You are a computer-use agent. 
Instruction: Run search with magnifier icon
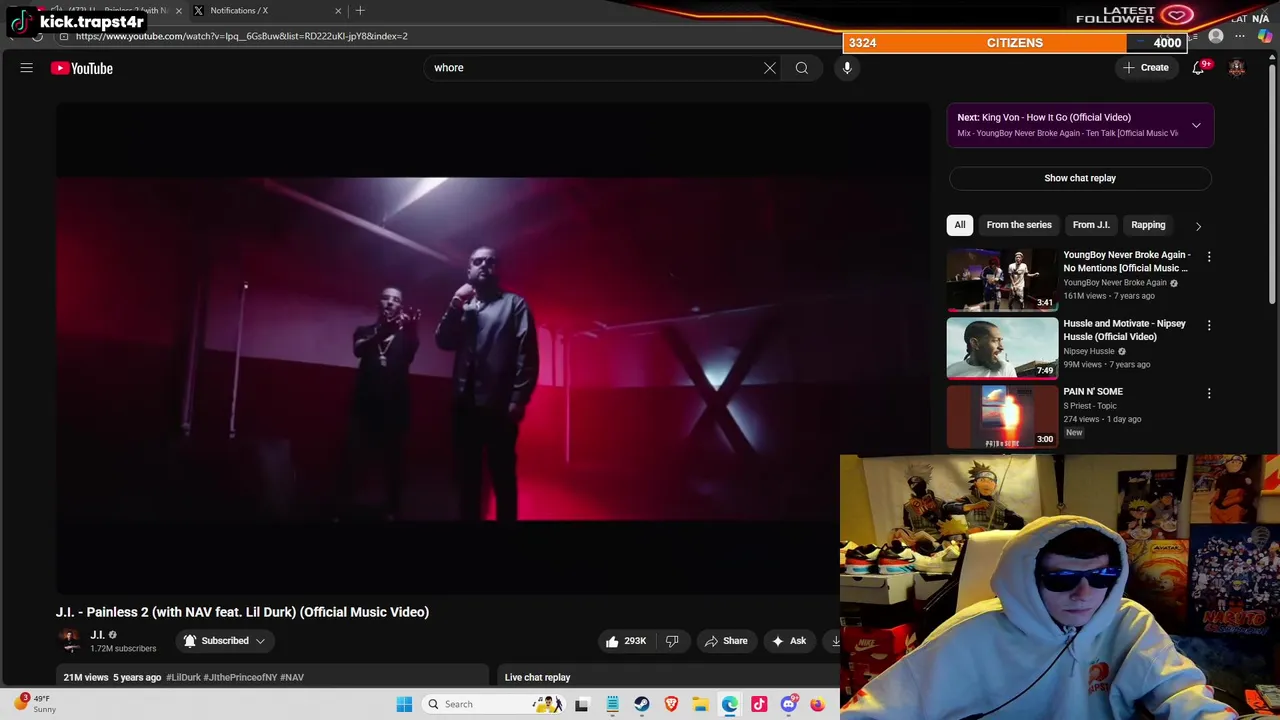pos(802,68)
